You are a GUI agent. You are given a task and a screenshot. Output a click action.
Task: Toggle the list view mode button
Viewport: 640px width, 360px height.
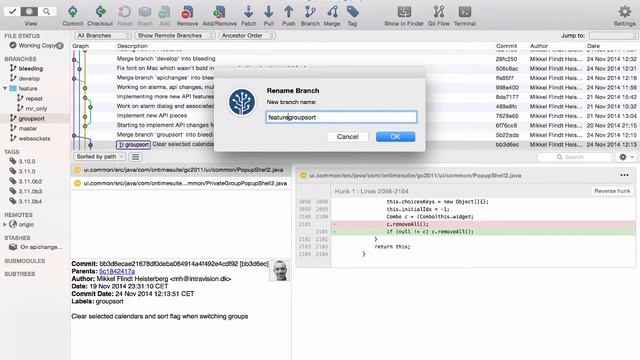[136, 157]
